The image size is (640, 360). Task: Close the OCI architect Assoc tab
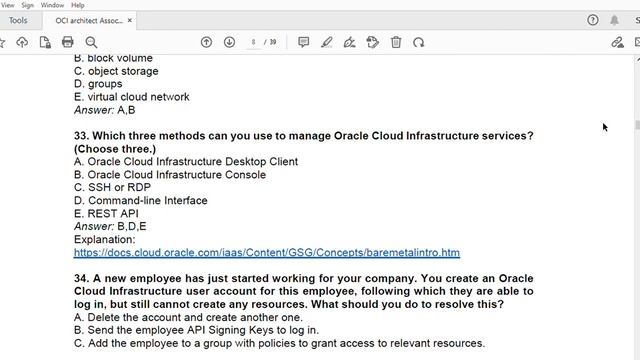pyautogui.click(x=130, y=20)
